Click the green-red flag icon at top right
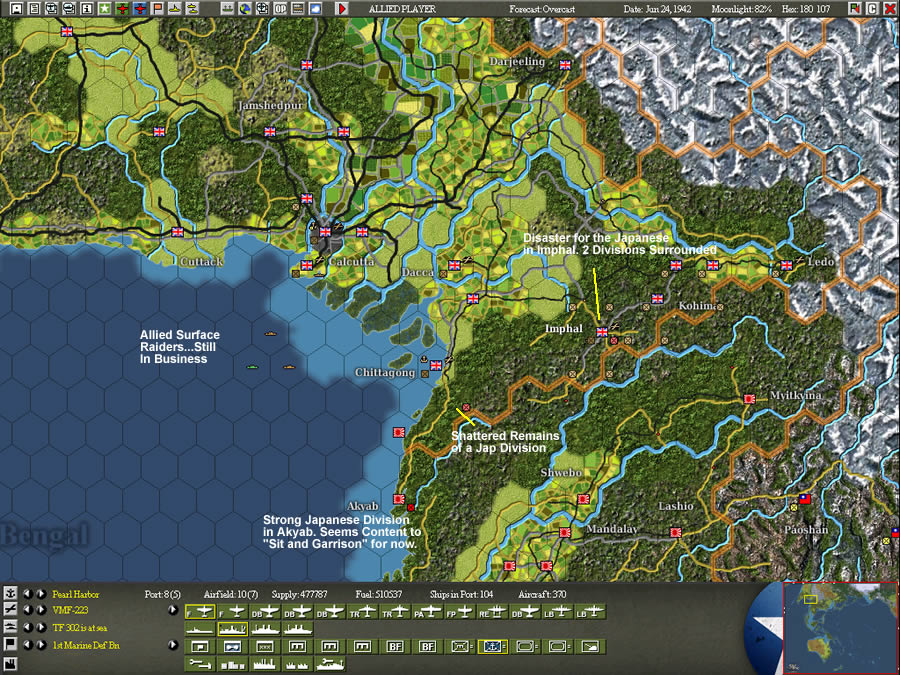This screenshot has width=900, height=675. [855, 9]
